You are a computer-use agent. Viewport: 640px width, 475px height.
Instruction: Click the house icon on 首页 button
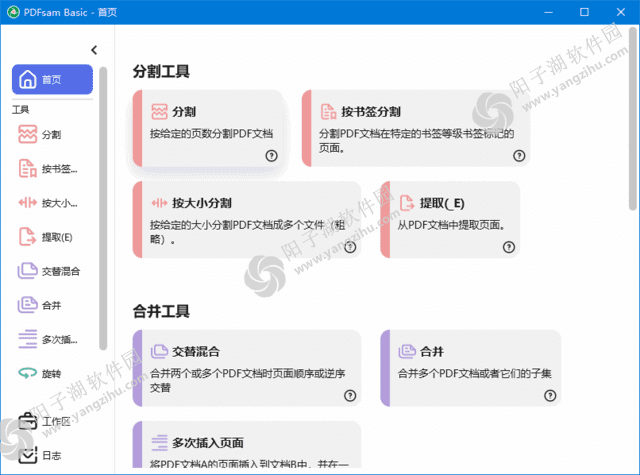click(28, 79)
